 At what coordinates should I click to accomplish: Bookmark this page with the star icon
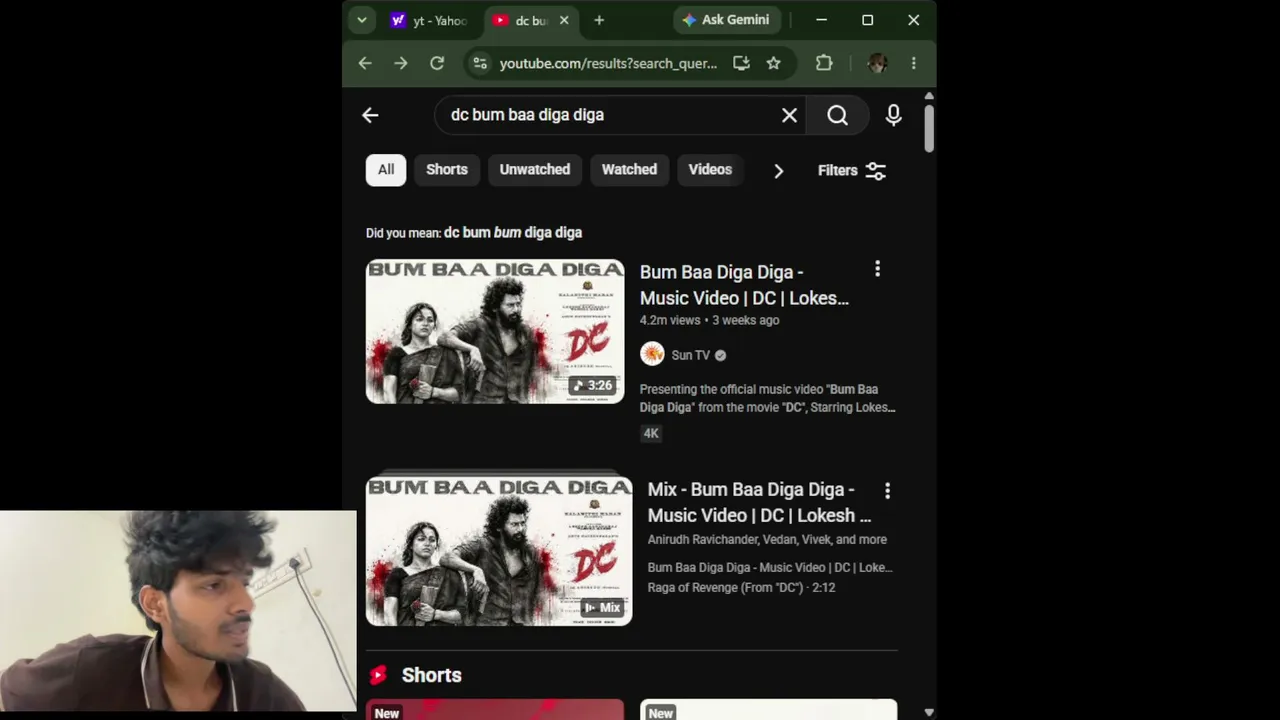(773, 63)
